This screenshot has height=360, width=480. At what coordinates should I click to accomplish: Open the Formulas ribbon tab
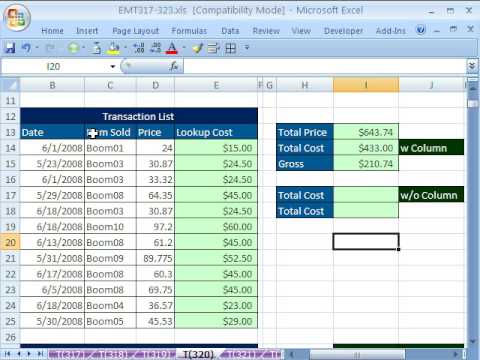point(189,31)
